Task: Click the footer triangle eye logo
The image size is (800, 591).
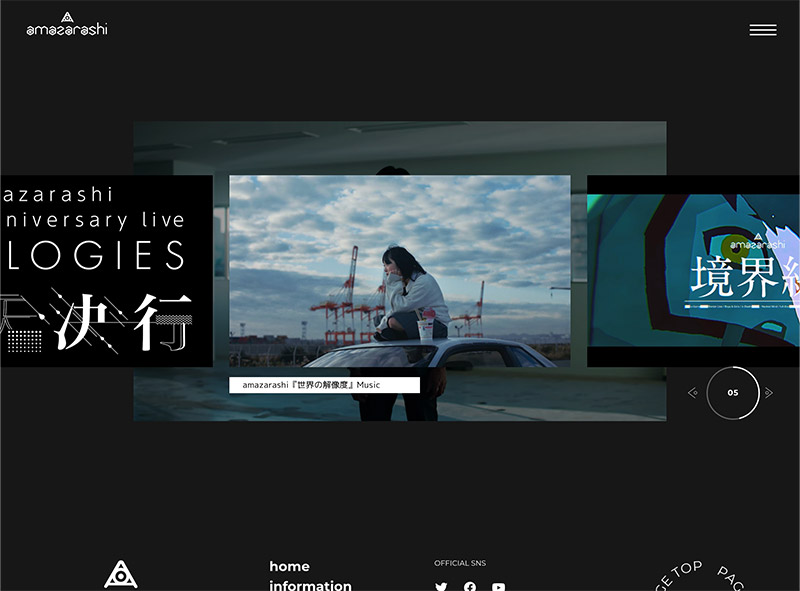Action: point(121,575)
